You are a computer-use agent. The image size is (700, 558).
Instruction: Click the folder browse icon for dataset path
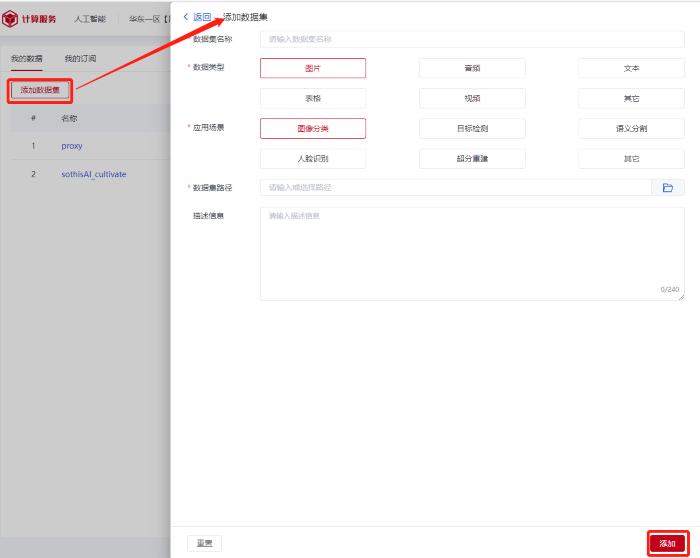[x=668, y=187]
